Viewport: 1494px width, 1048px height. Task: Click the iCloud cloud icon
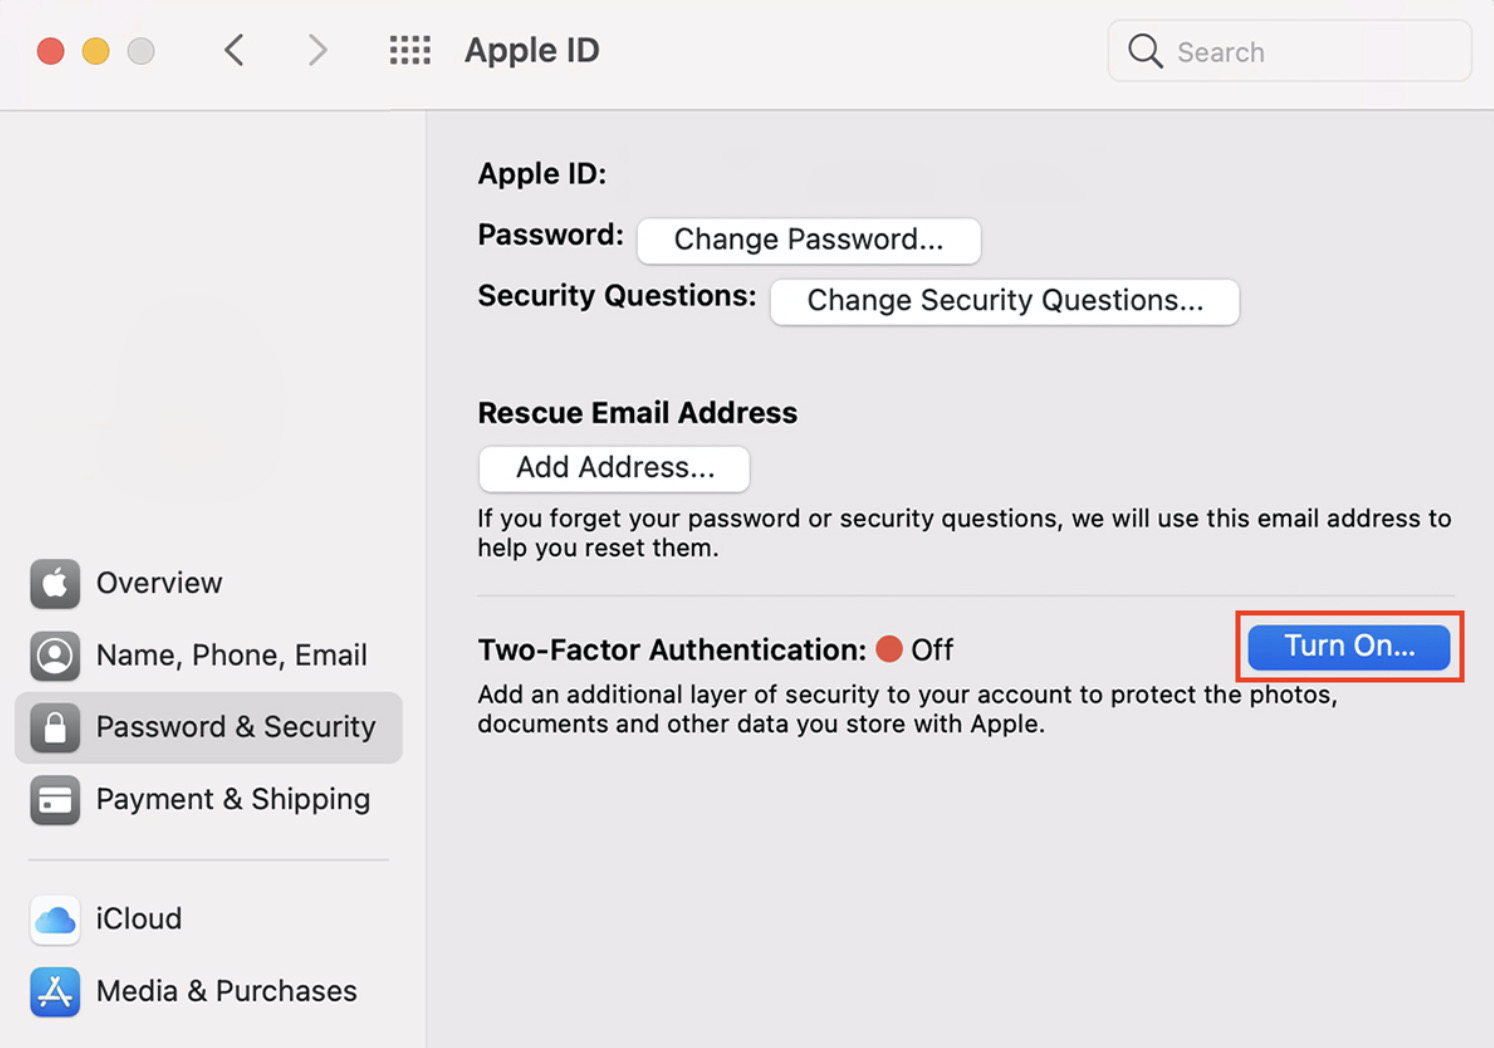[55, 919]
